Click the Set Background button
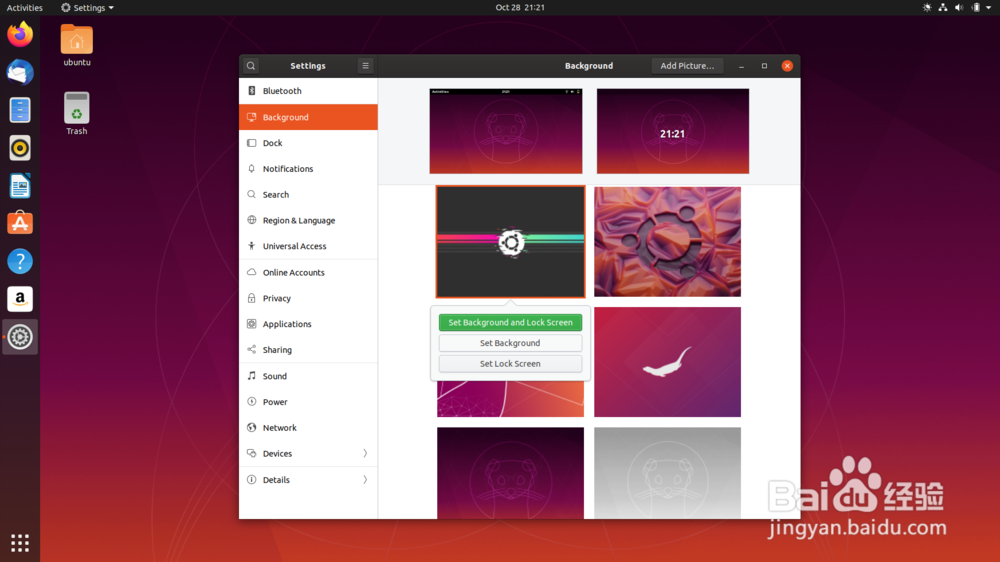This screenshot has width=1000, height=562. pyautogui.click(x=510, y=343)
